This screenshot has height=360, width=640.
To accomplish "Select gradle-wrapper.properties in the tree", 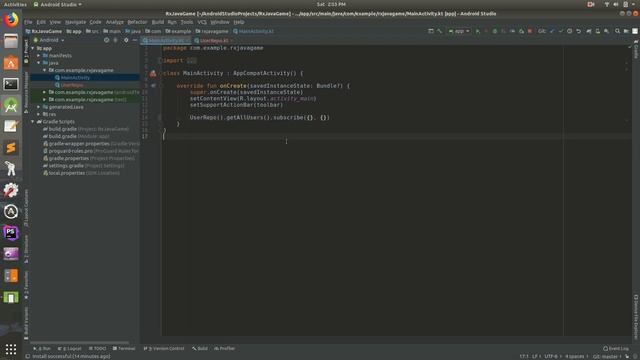I will (91, 144).
